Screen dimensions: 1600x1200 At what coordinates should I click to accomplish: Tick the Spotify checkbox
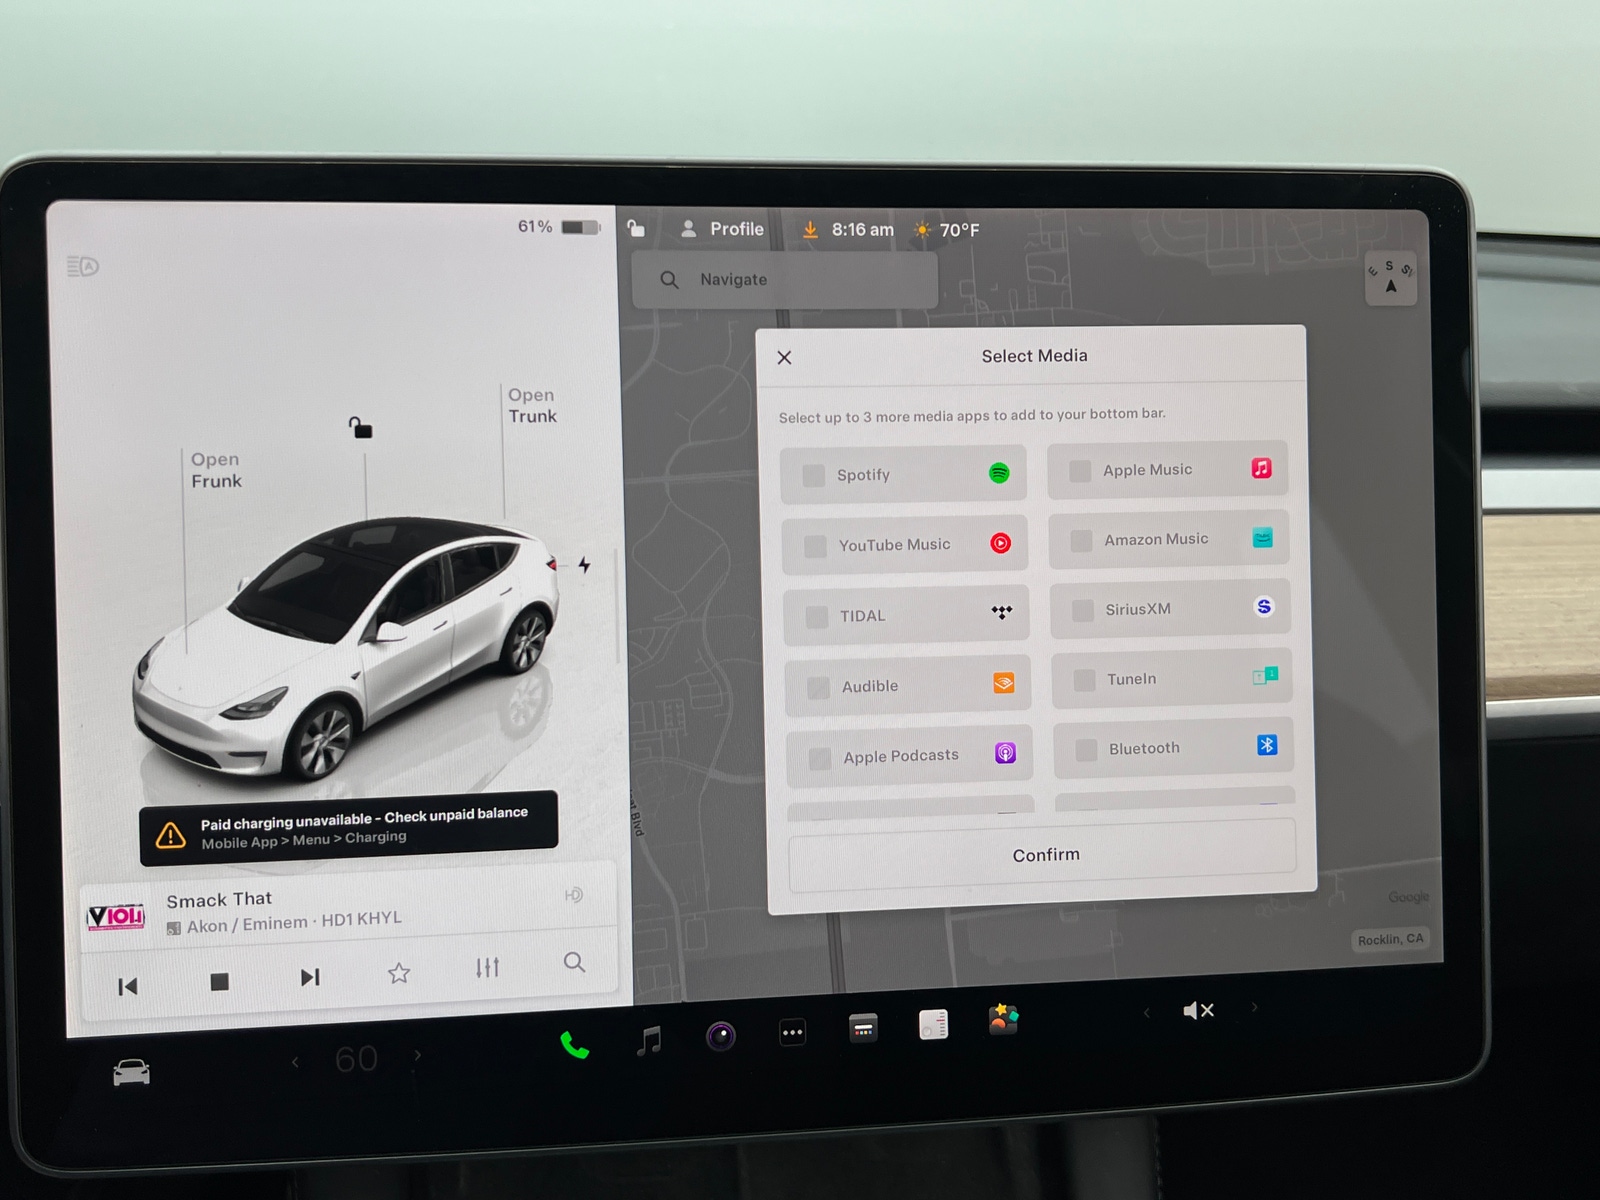(814, 475)
